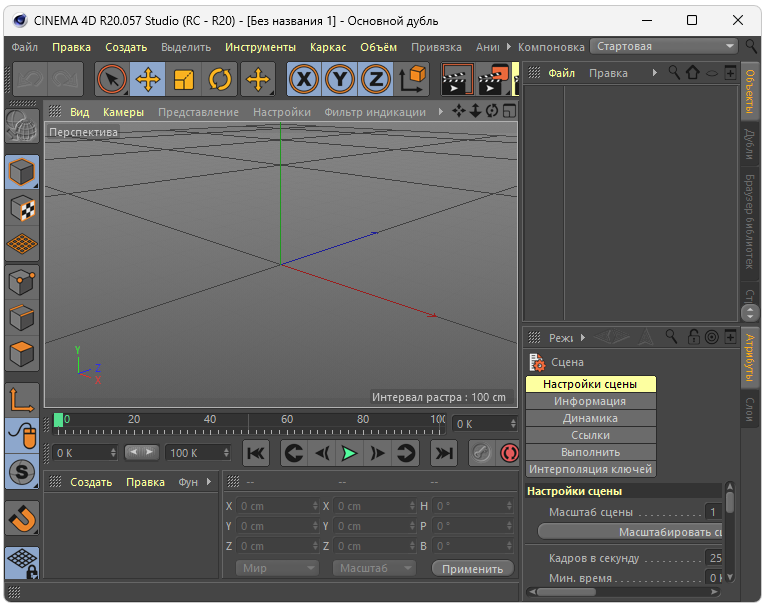Switch to the Динамика tab

pos(590,418)
